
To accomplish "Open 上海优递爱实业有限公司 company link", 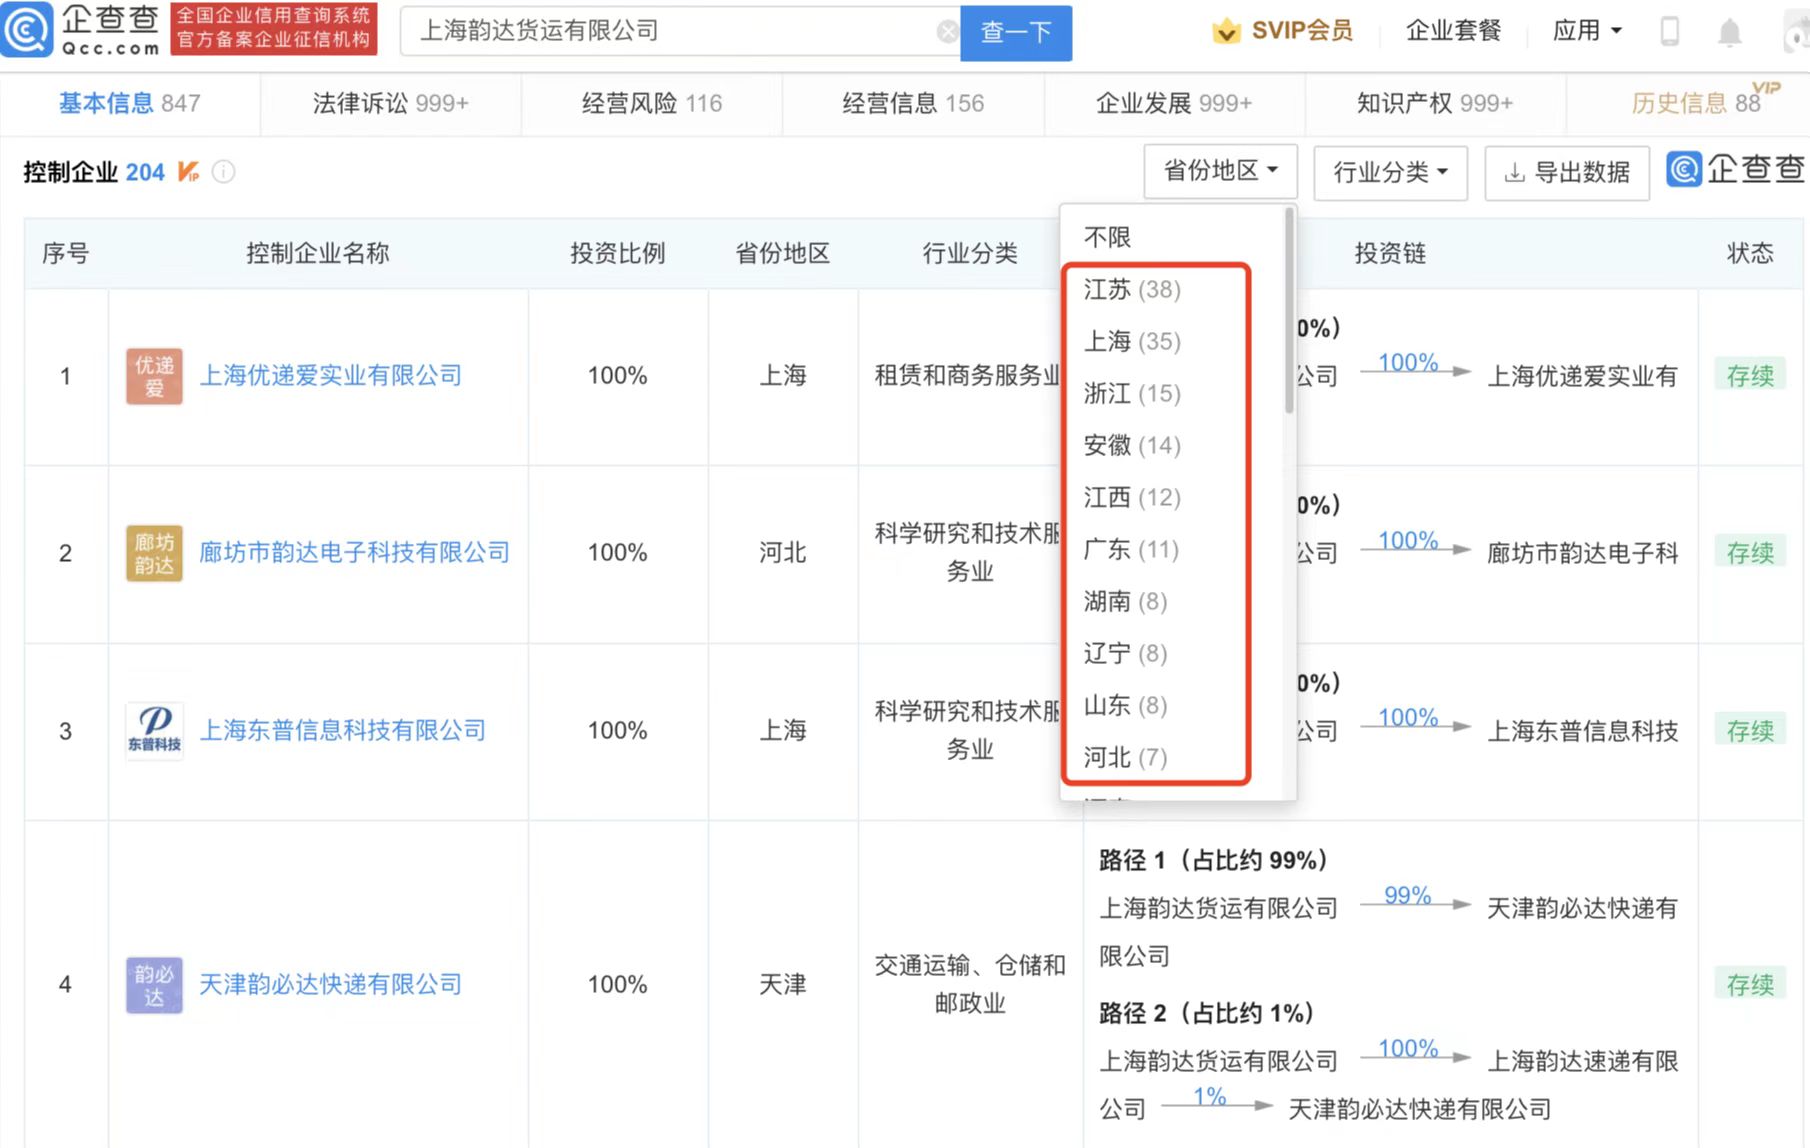I will 331,376.
